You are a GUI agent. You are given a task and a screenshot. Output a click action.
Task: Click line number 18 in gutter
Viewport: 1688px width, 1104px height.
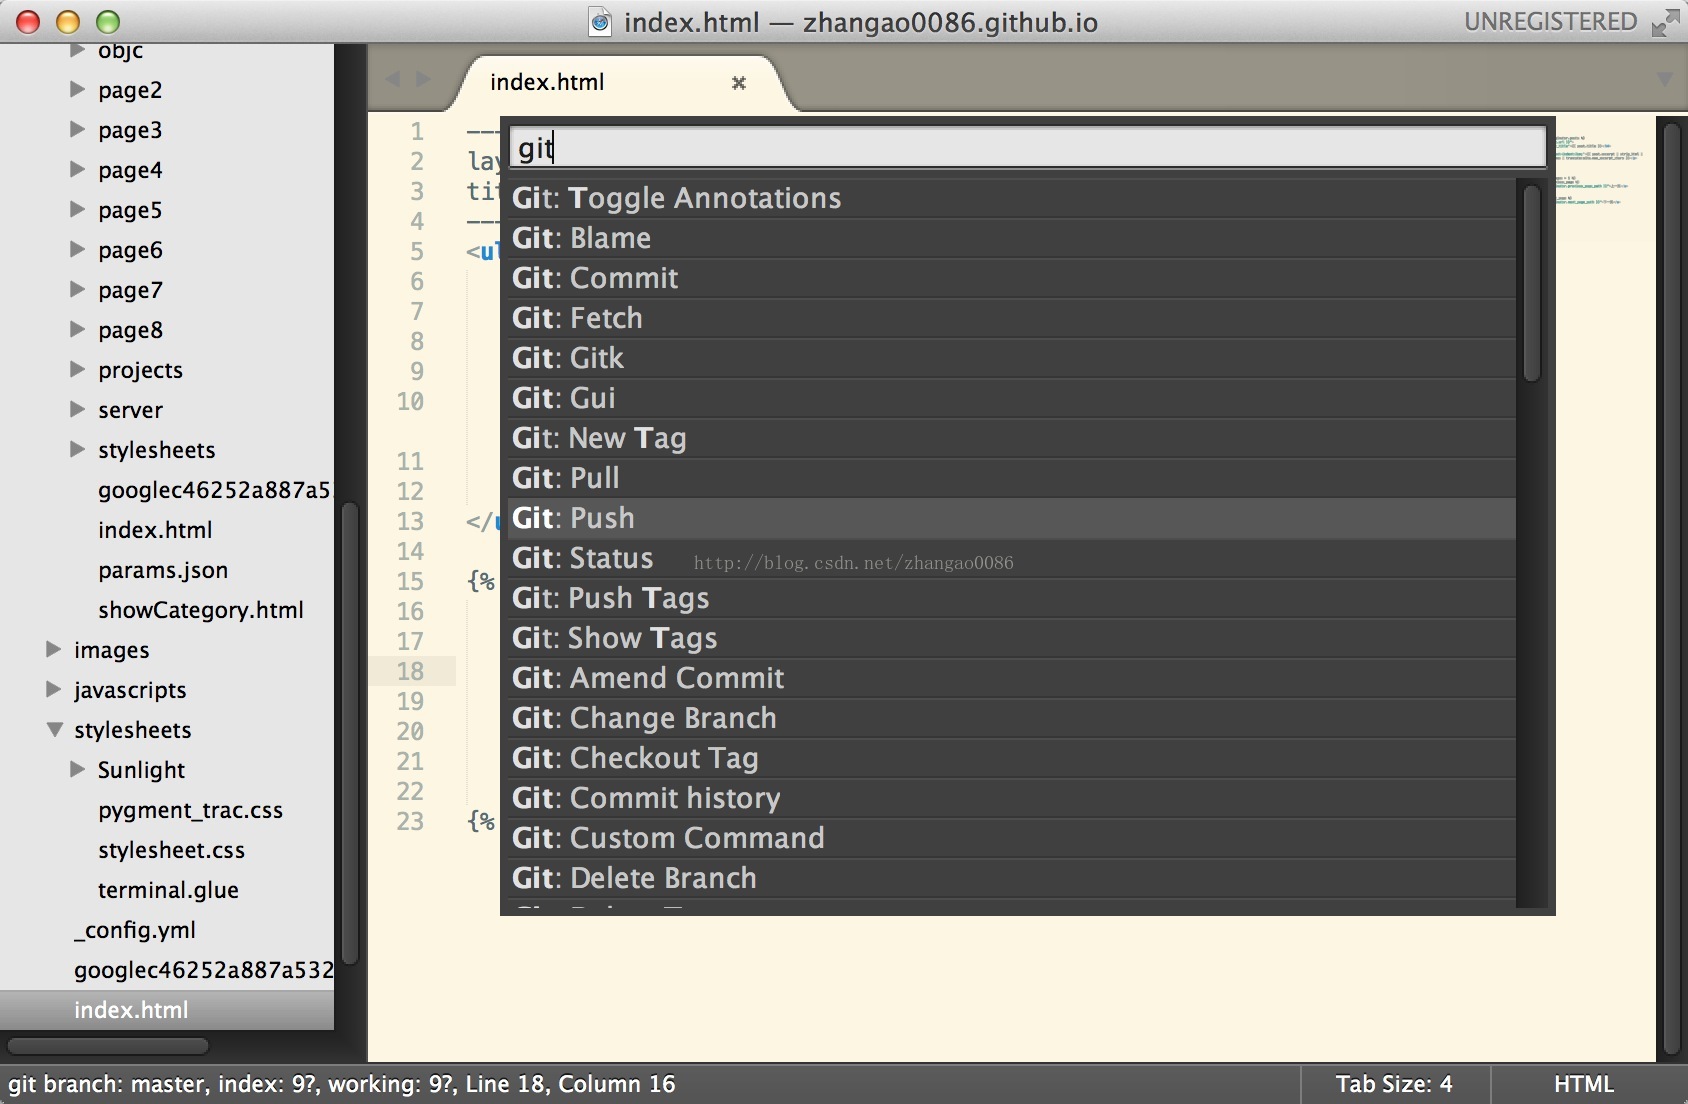click(x=410, y=671)
